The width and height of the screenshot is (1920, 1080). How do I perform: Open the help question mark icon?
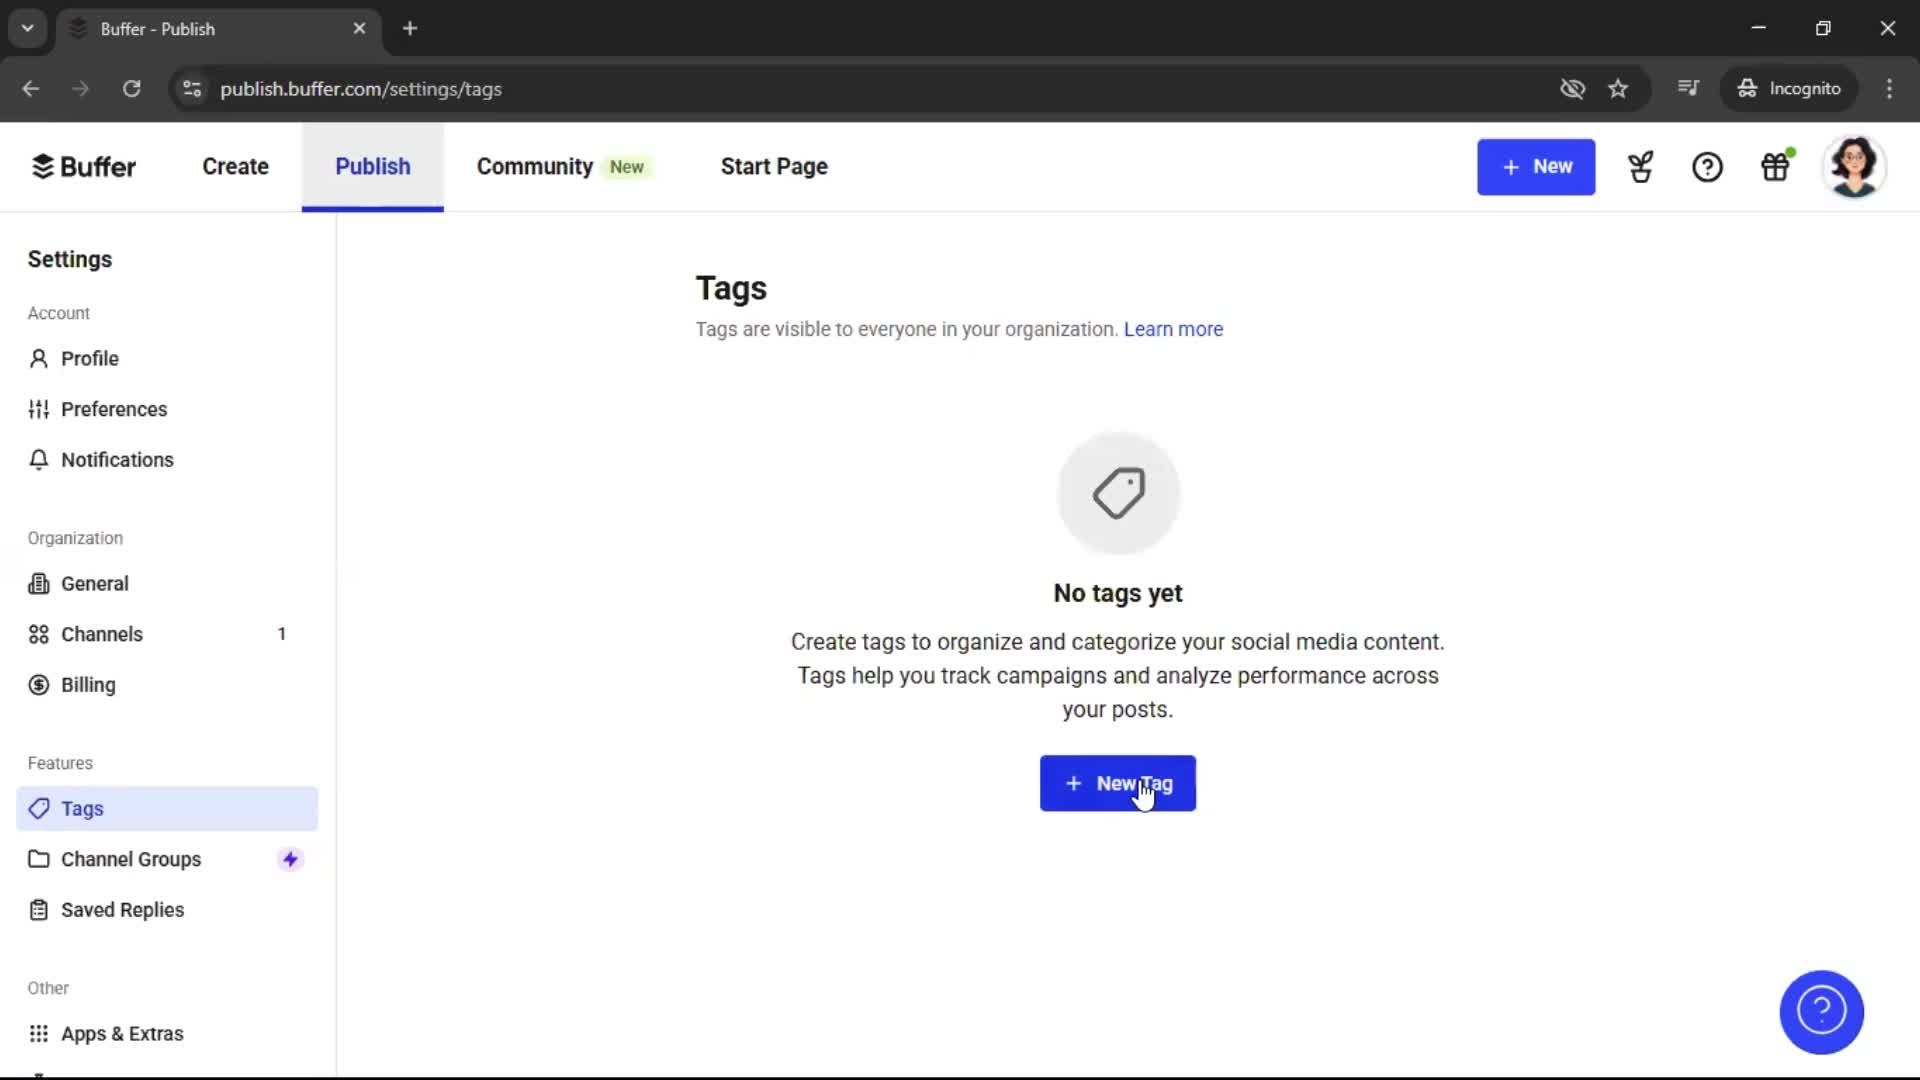1707,167
